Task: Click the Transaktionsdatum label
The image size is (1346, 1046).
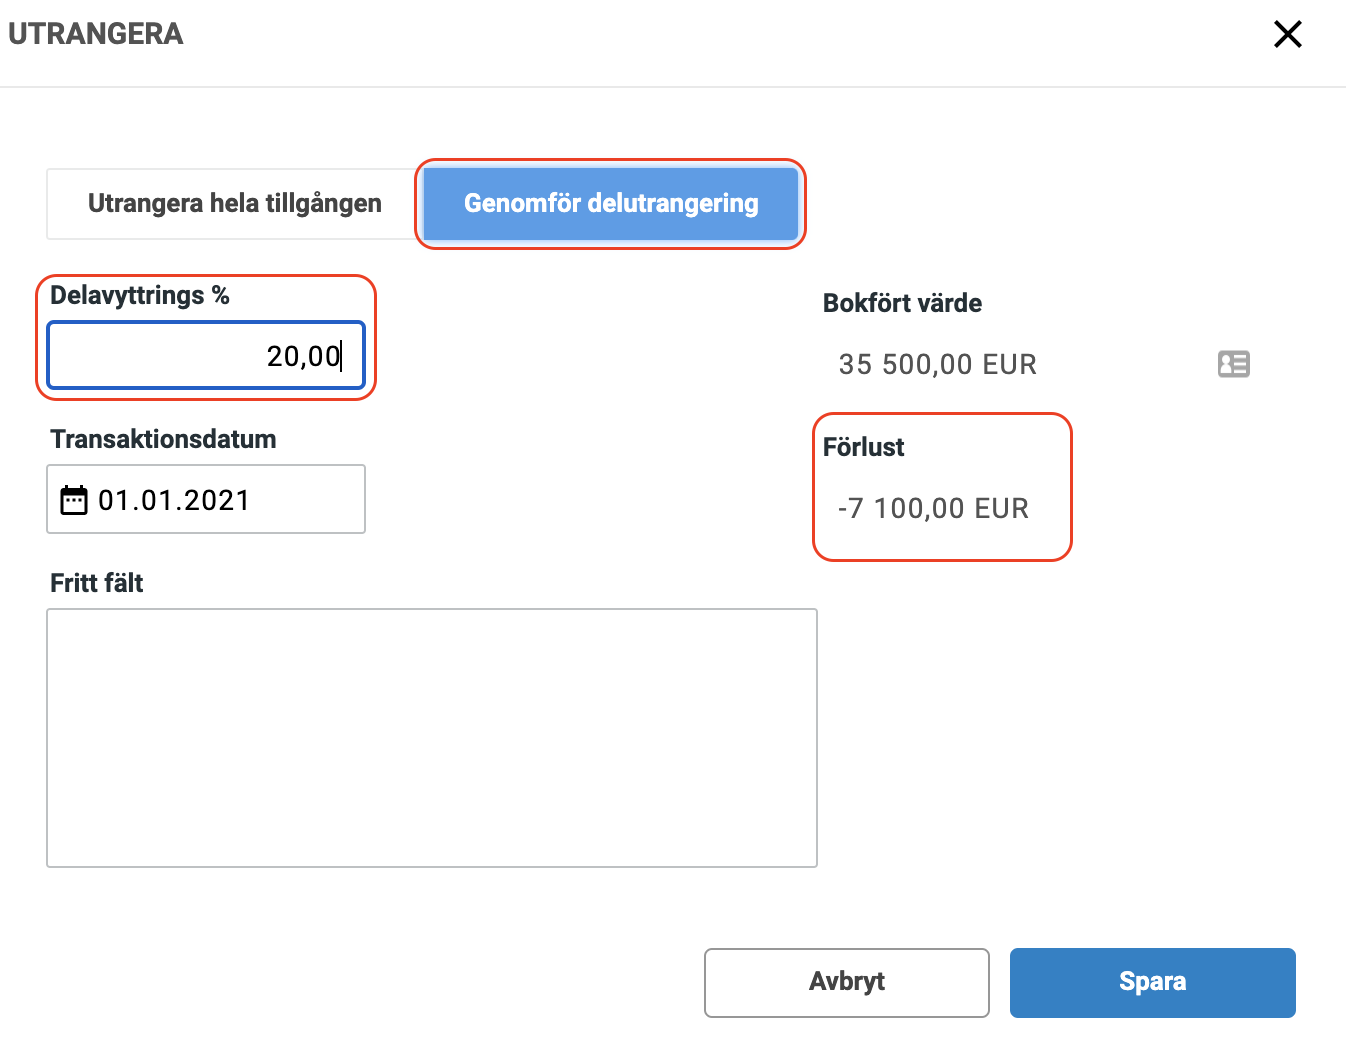Action: pyautogui.click(x=163, y=439)
